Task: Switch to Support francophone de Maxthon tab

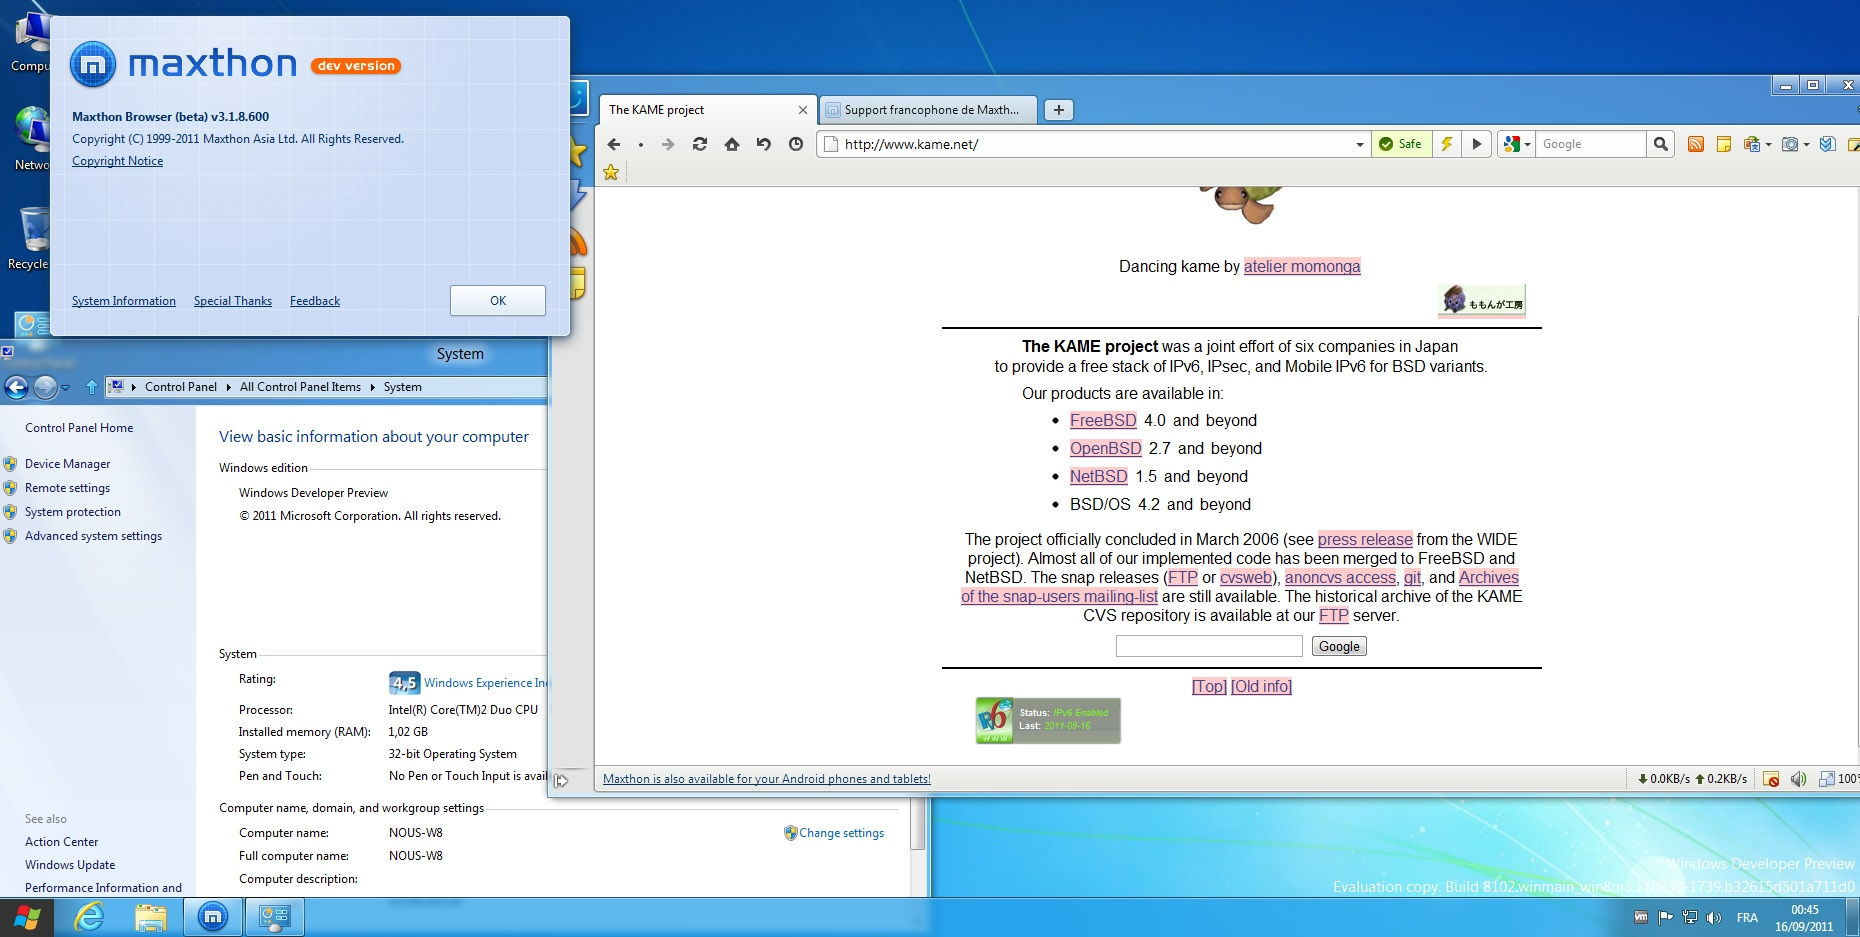Action: coord(930,110)
